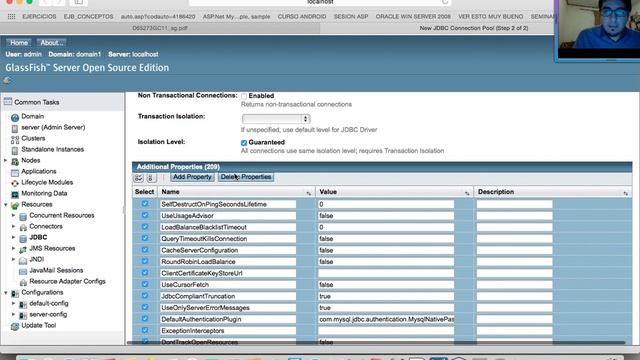Image resolution: width=640 pixels, height=360 pixels.
Task: Click the server-config icon
Action: click(23, 316)
